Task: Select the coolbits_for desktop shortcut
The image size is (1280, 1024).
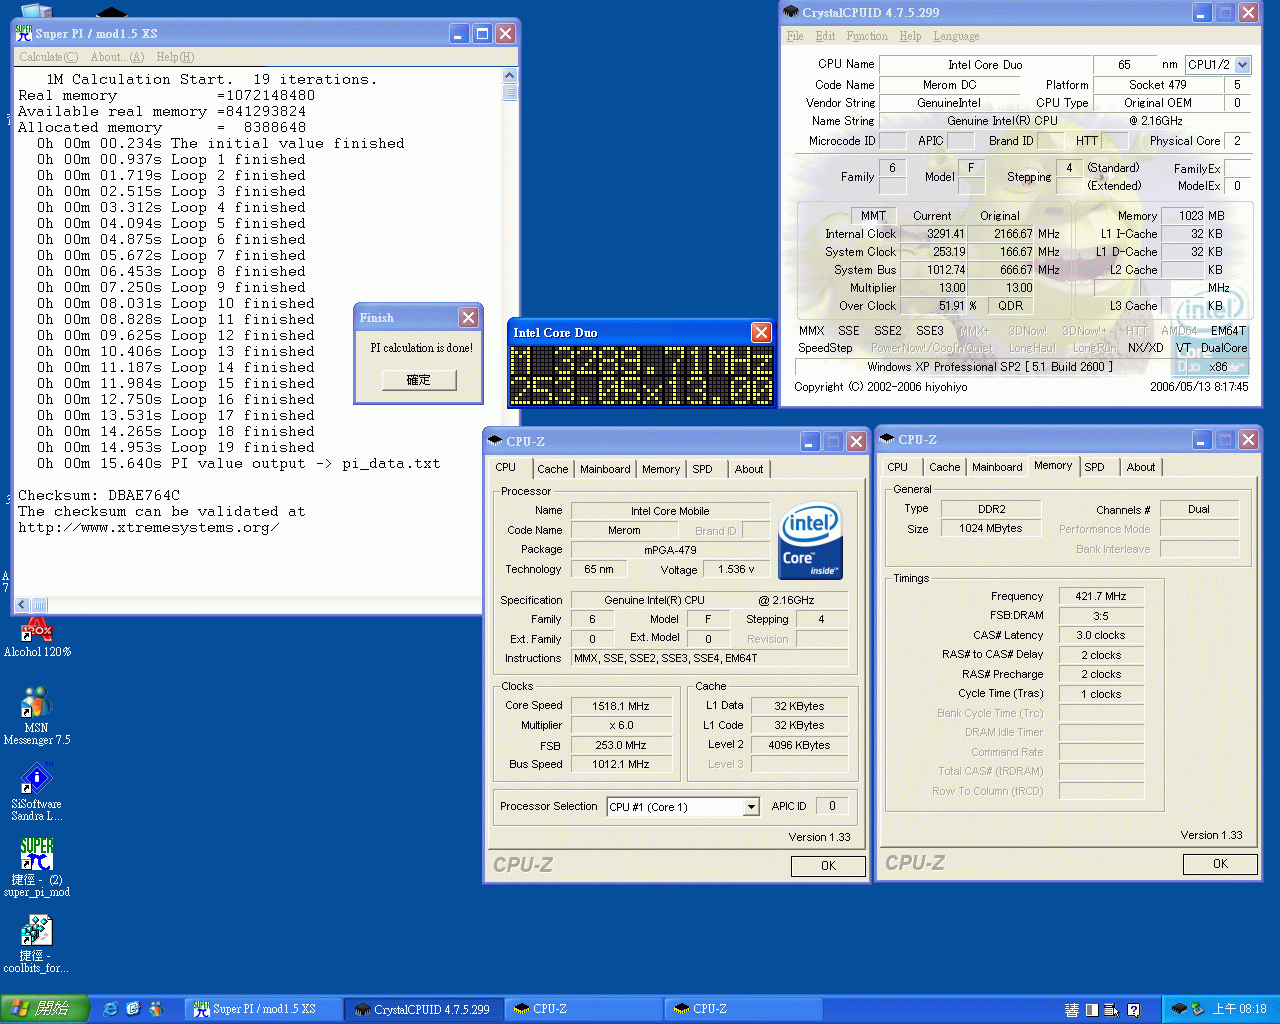Action: coord(37,944)
